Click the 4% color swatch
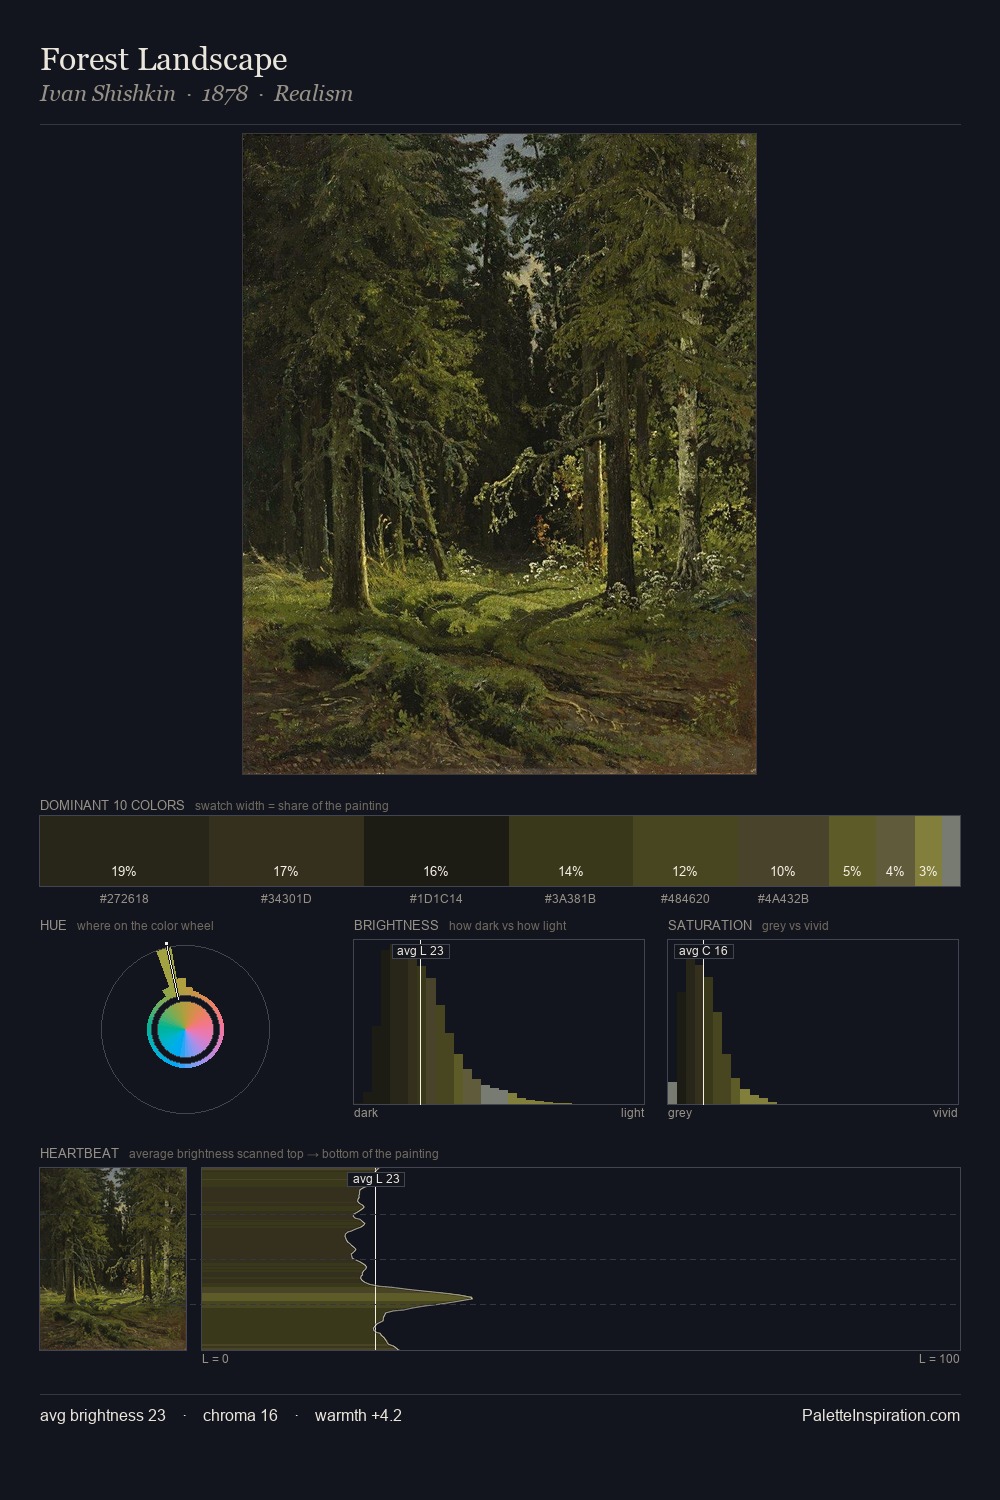The image size is (1000, 1500). 895,851
